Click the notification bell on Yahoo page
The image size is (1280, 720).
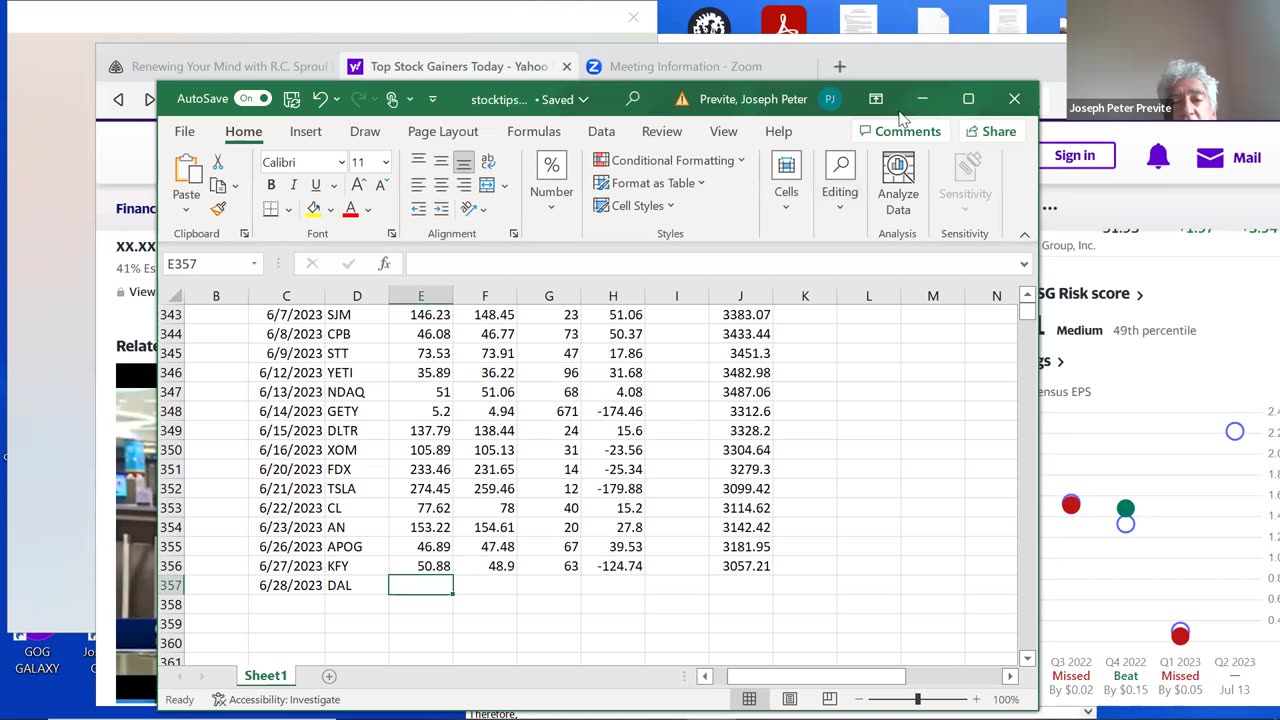(1158, 157)
